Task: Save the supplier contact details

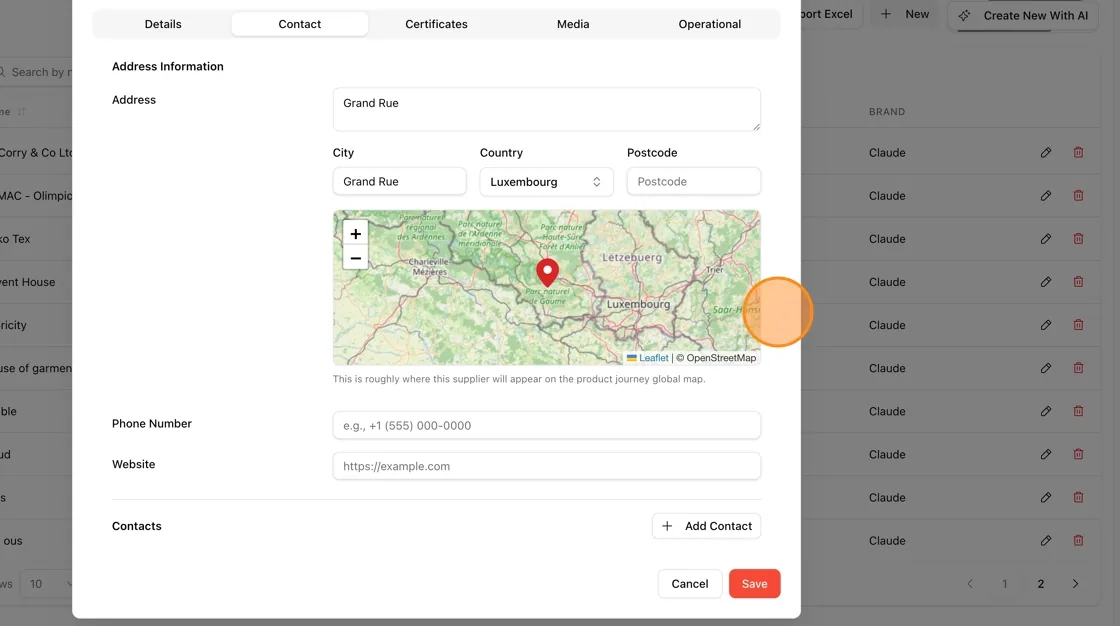Action: [754, 584]
